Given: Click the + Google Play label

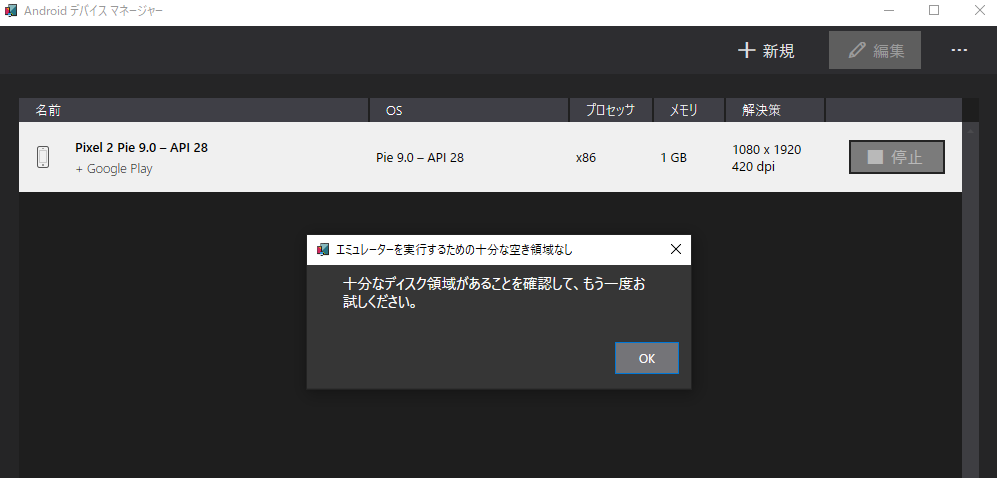Looking at the screenshot, I should pos(114,169).
